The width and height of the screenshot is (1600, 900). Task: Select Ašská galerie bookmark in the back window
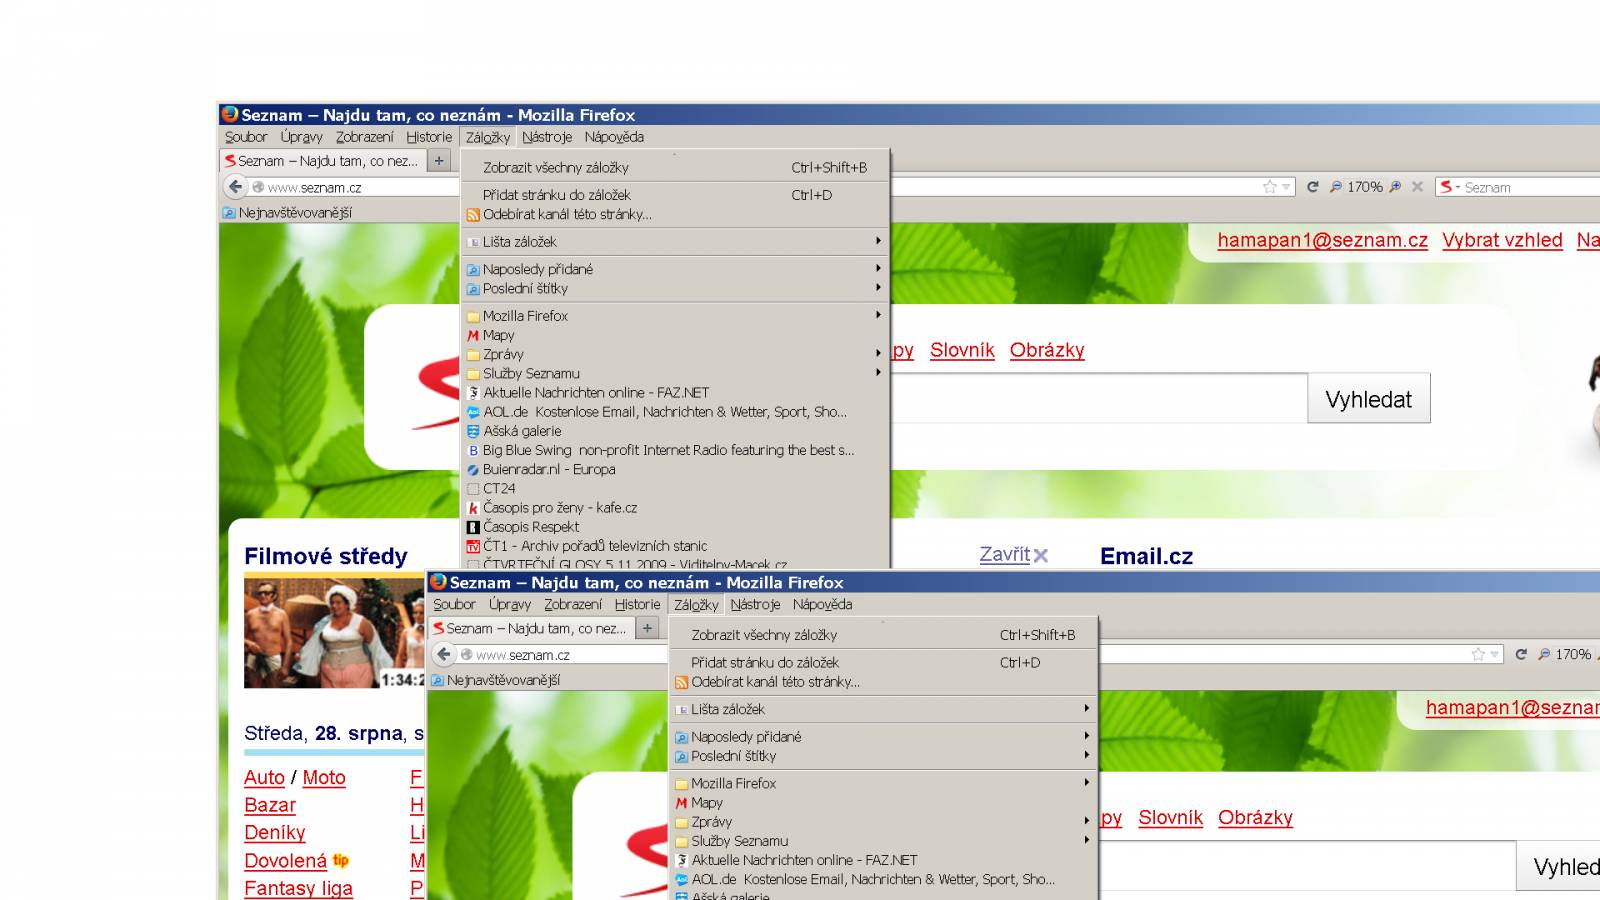675,431
